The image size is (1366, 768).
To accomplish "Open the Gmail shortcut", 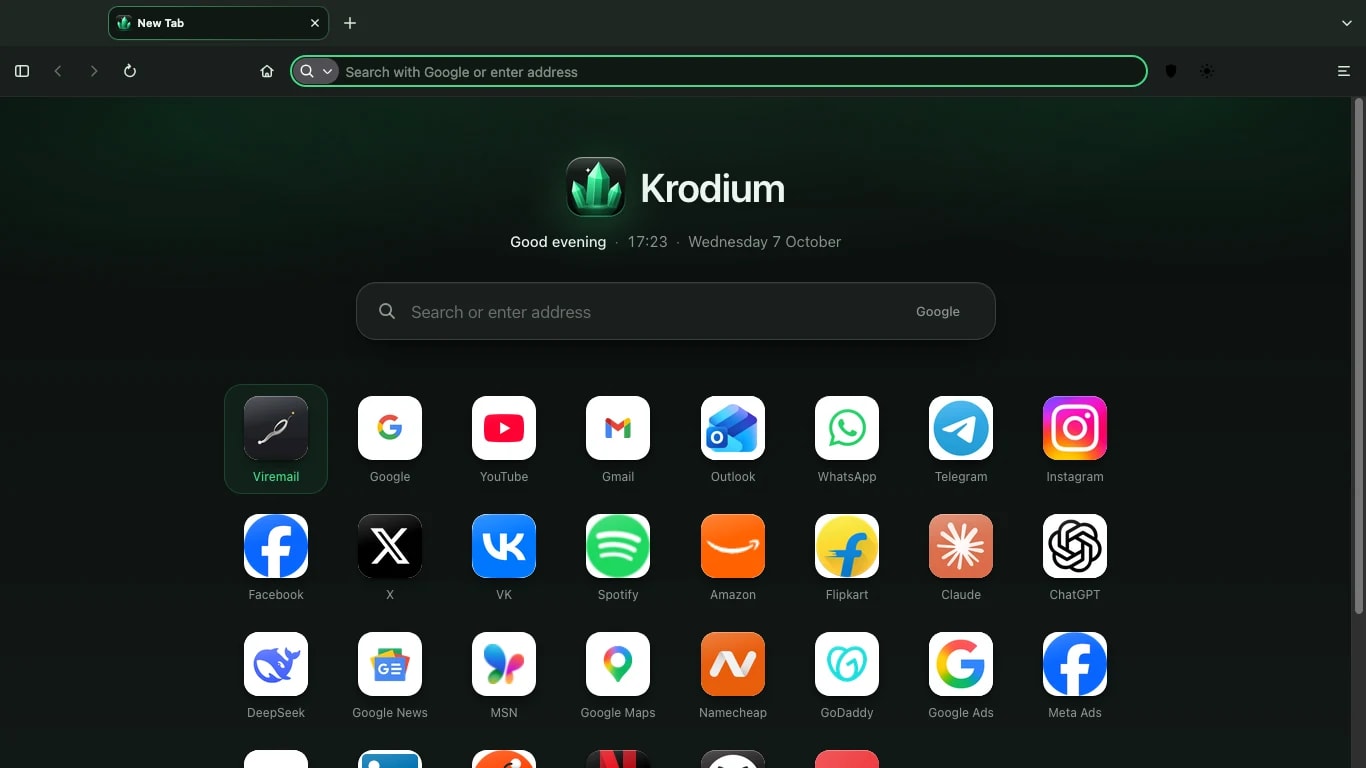I will 618,439.
